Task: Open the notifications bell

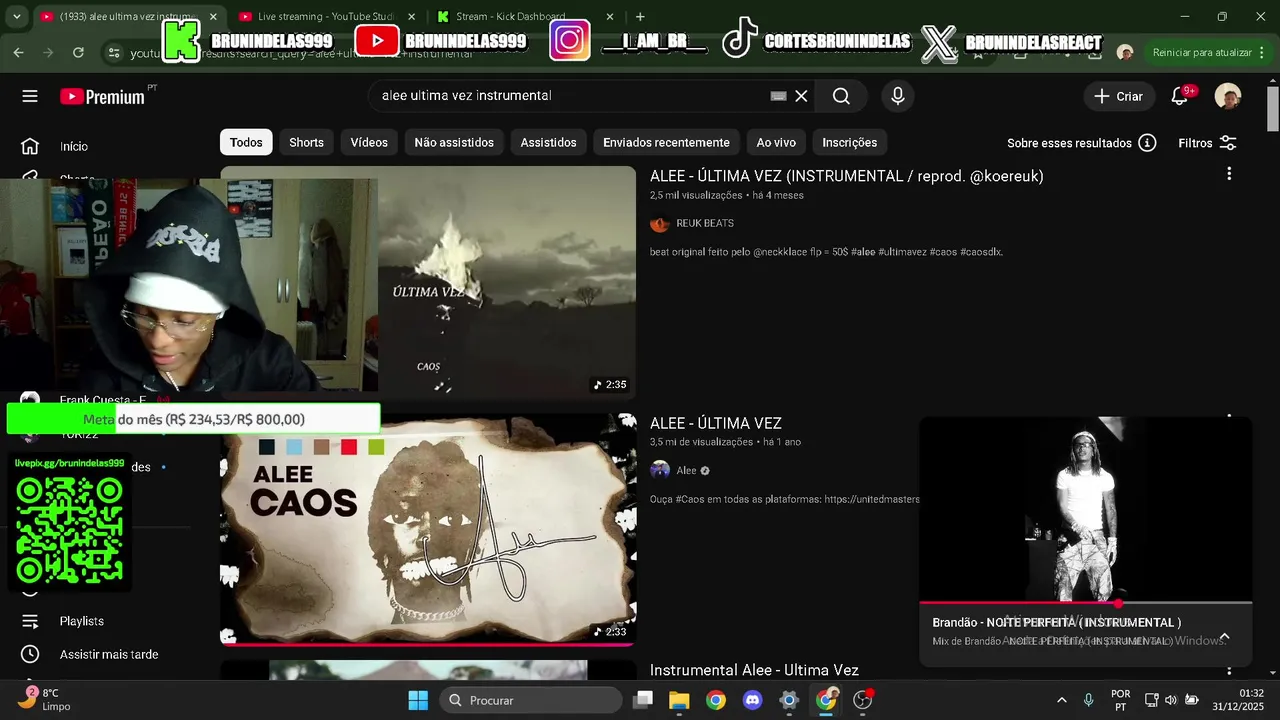Action: (x=1180, y=96)
